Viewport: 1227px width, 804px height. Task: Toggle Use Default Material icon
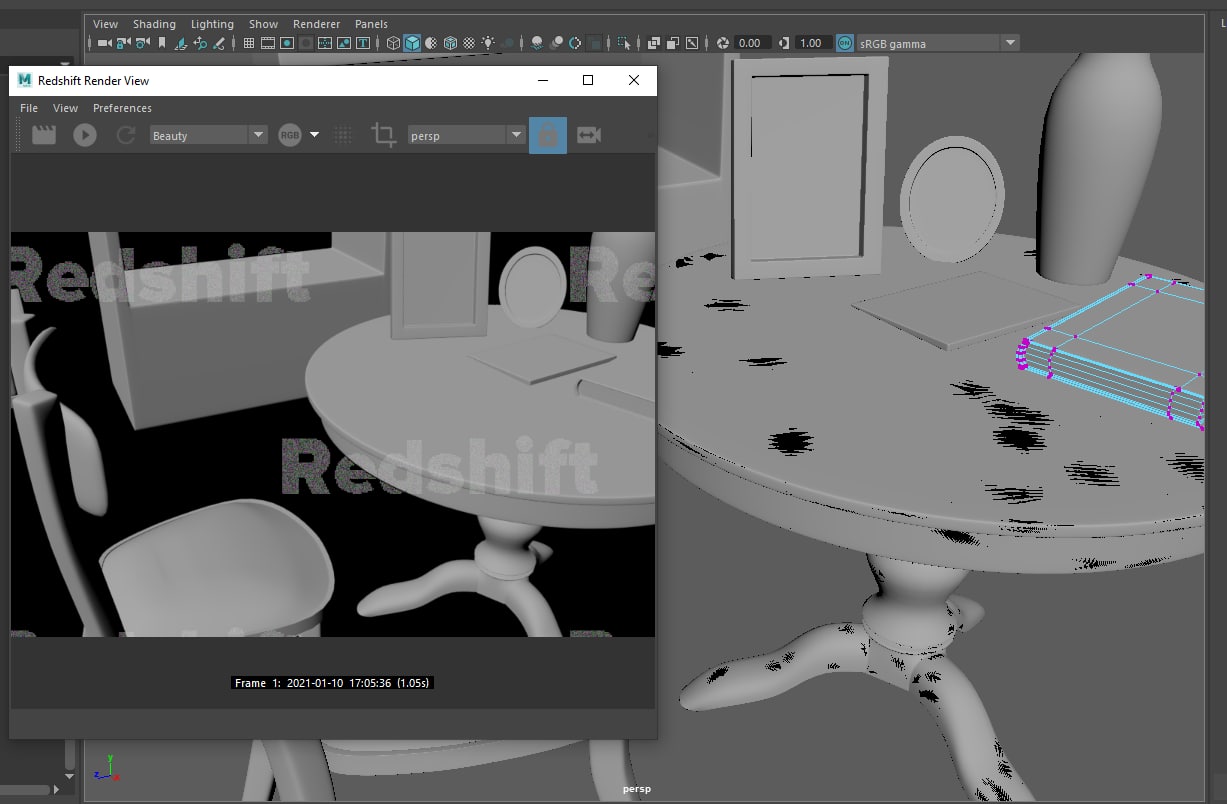pyautogui.click(x=432, y=43)
